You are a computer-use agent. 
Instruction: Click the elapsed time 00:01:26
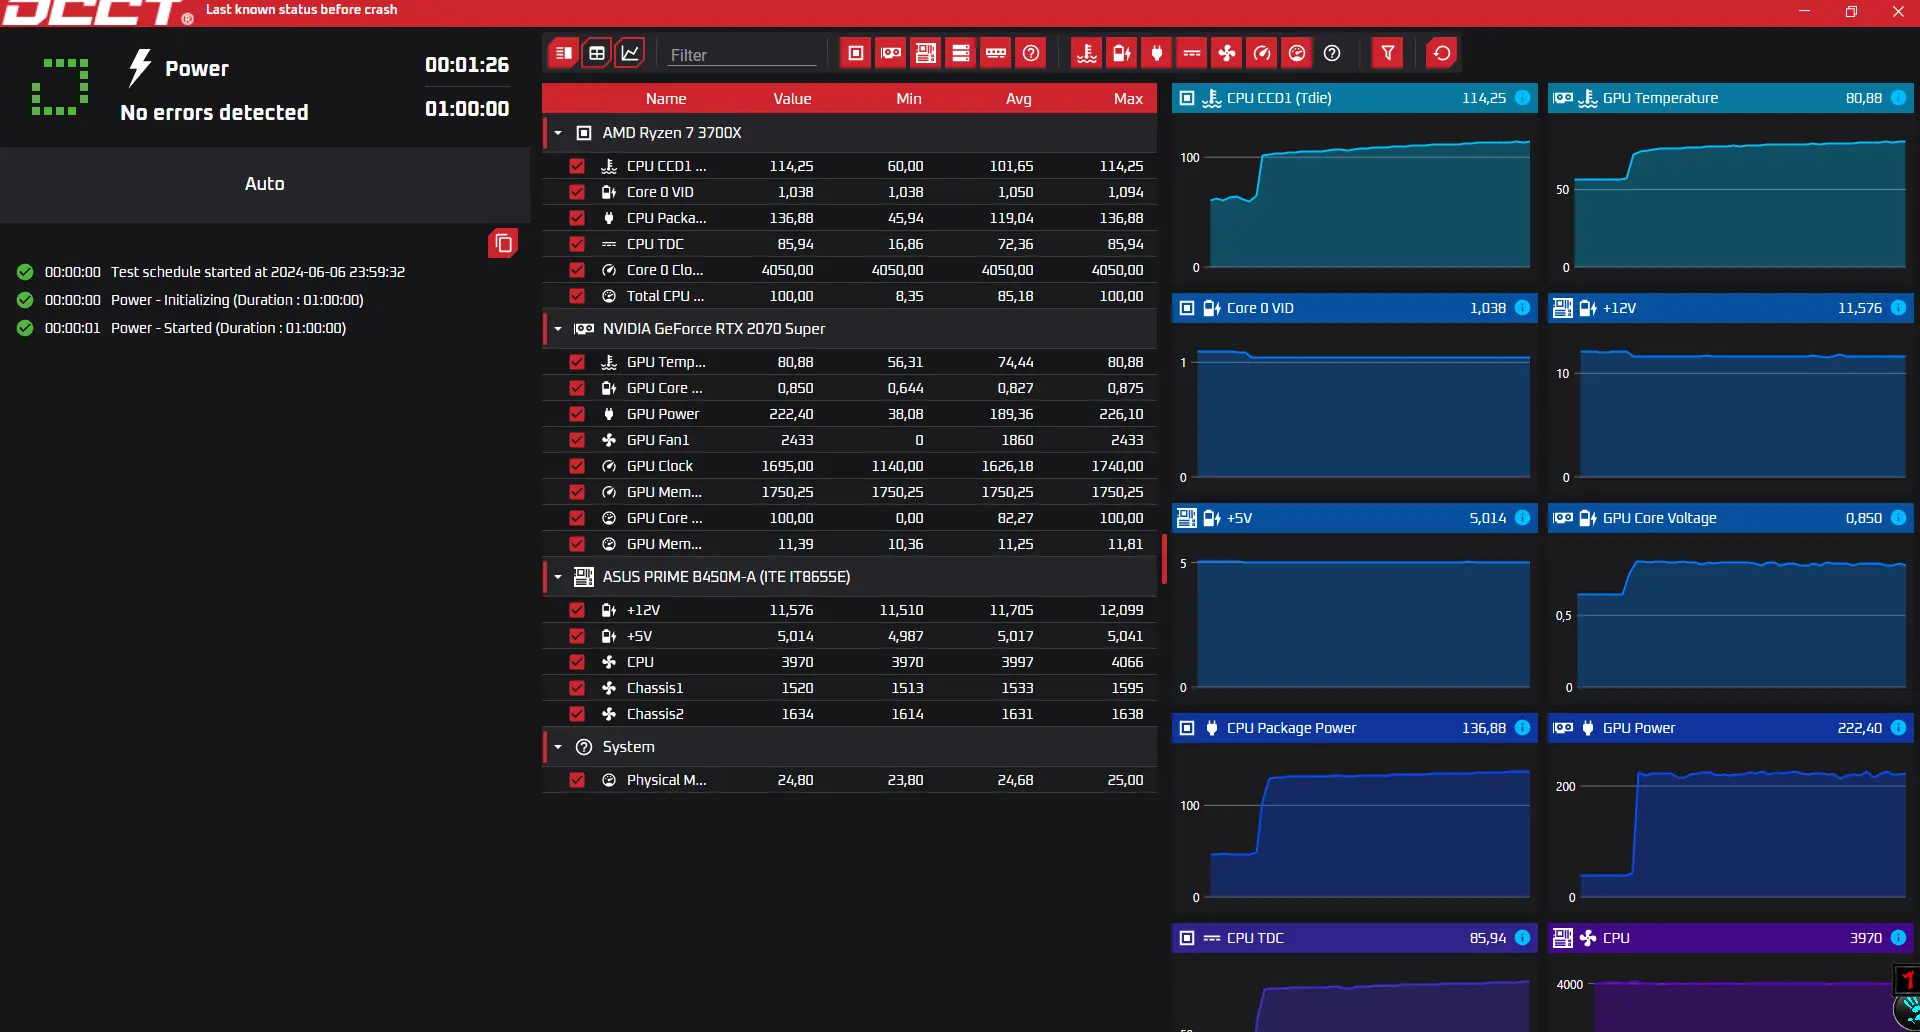(x=467, y=65)
